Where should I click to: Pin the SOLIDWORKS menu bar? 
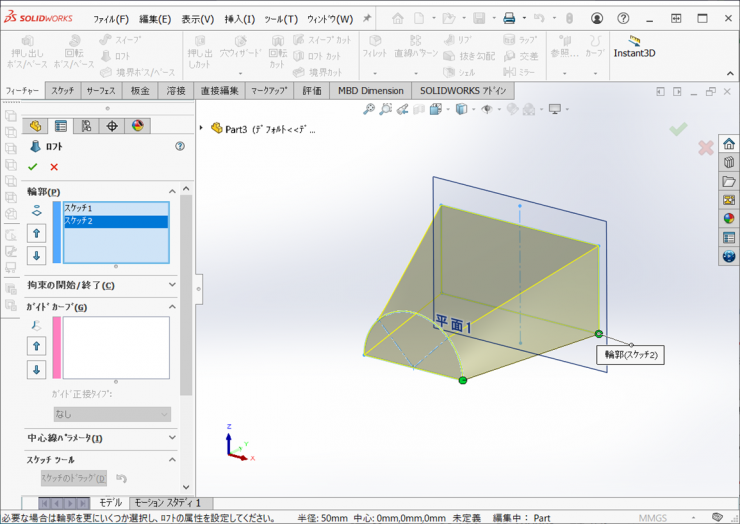tap(367, 18)
